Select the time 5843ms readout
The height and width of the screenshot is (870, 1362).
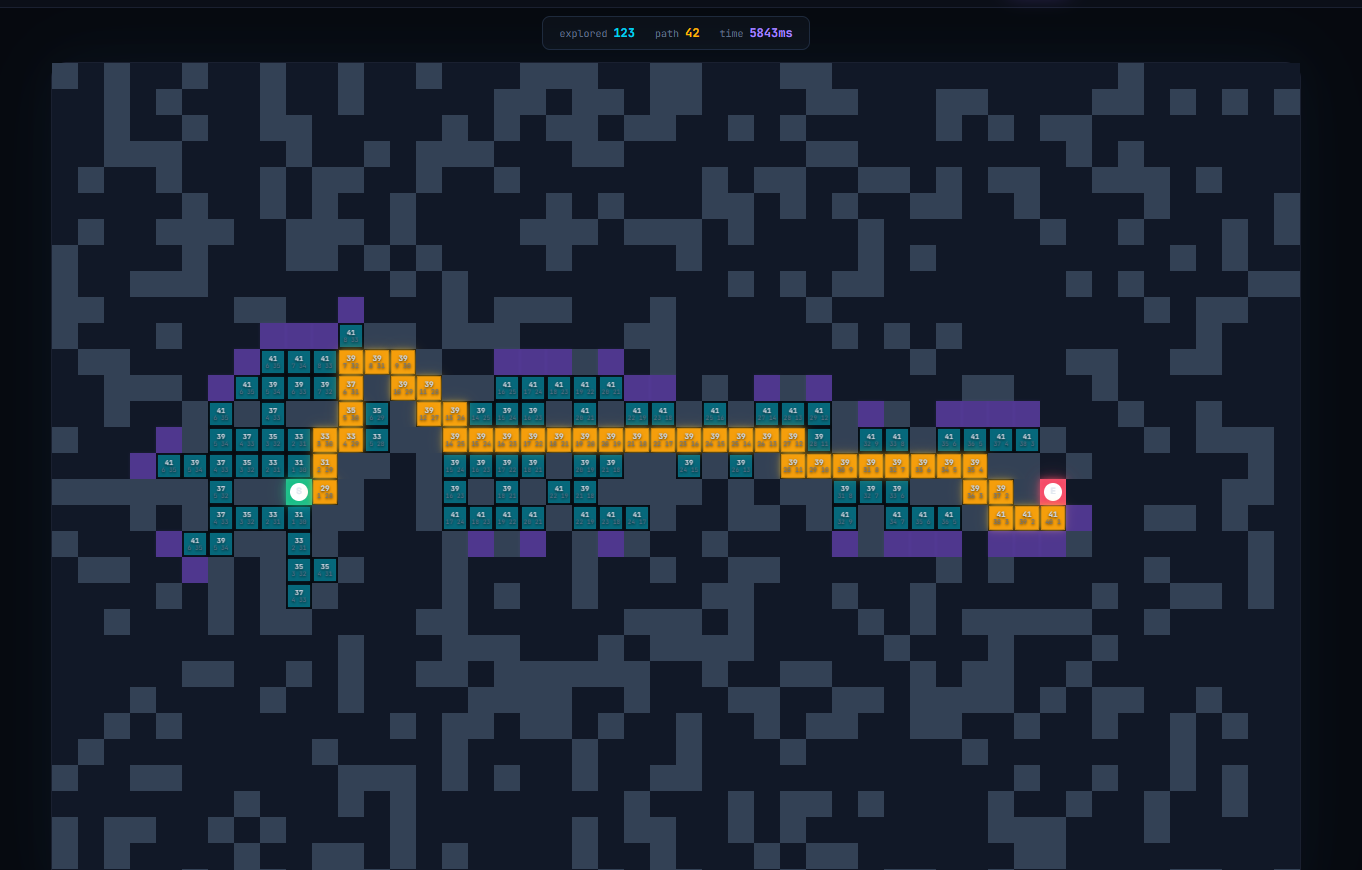756,33
